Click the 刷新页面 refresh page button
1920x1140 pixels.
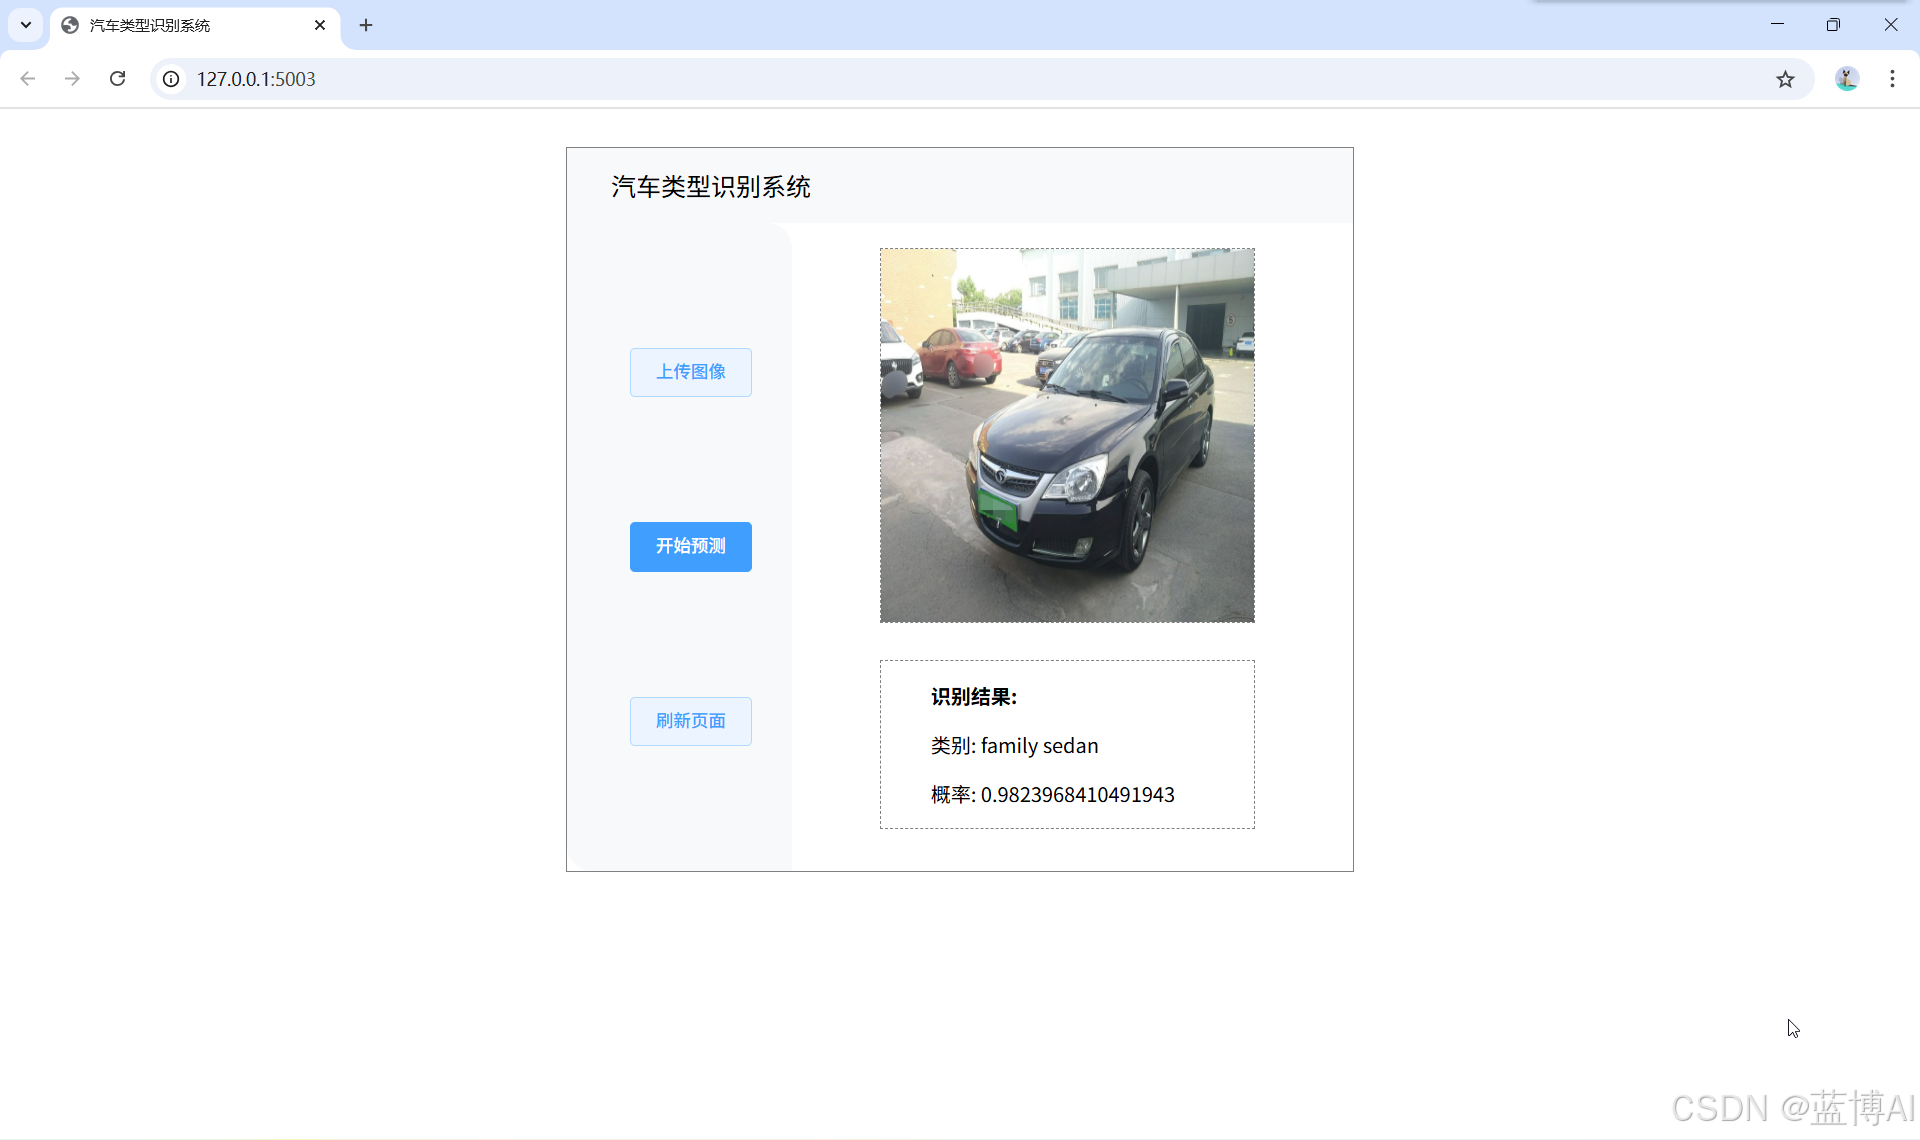(690, 721)
